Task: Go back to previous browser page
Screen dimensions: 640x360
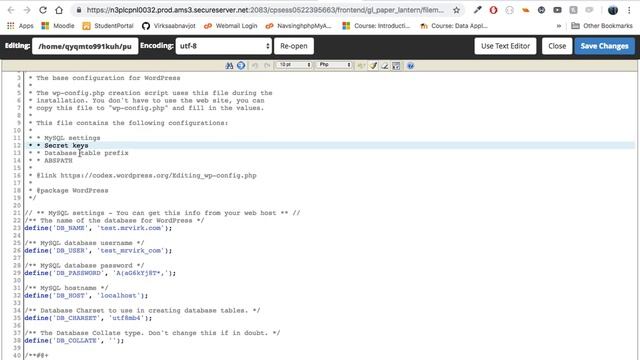Action: (x=11, y=10)
